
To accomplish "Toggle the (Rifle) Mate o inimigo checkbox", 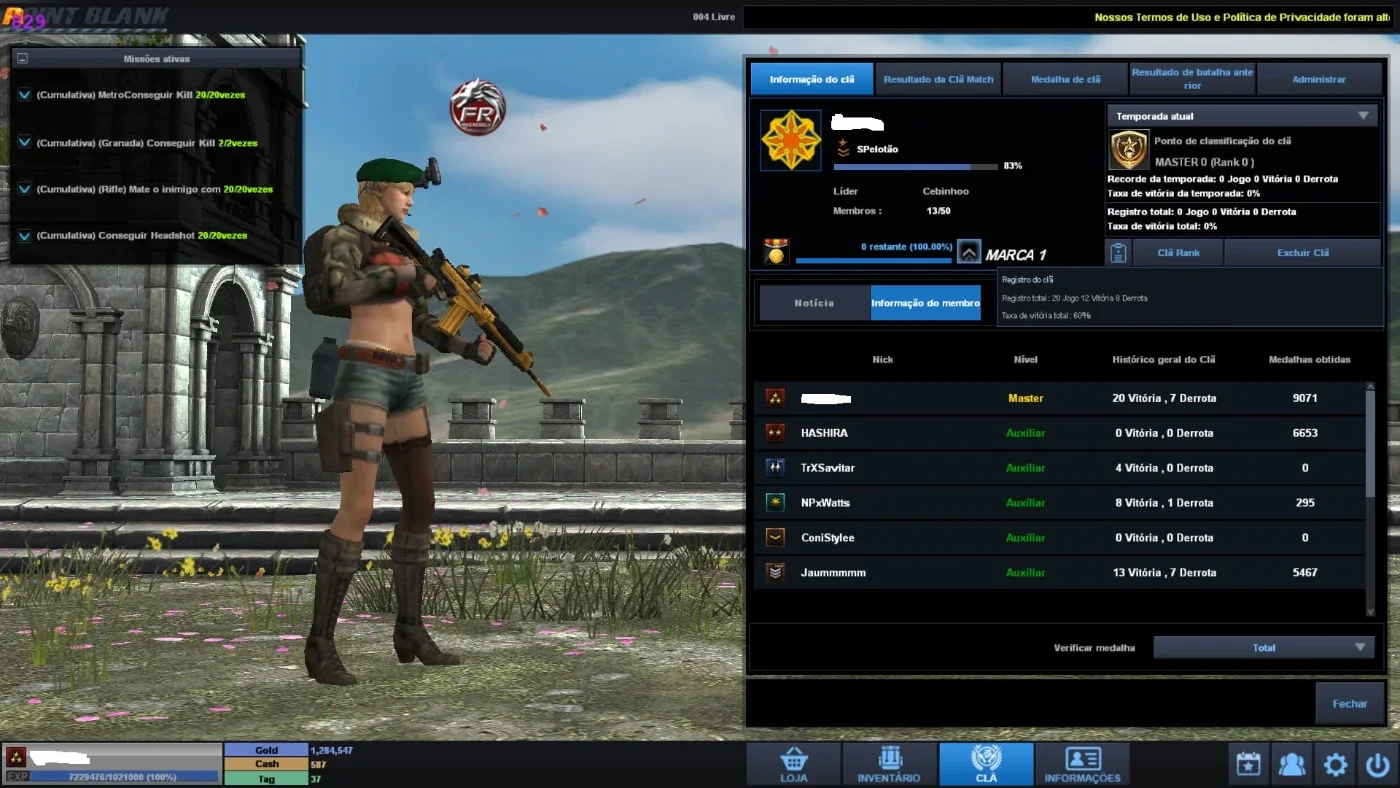I will [x=24, y=189].
